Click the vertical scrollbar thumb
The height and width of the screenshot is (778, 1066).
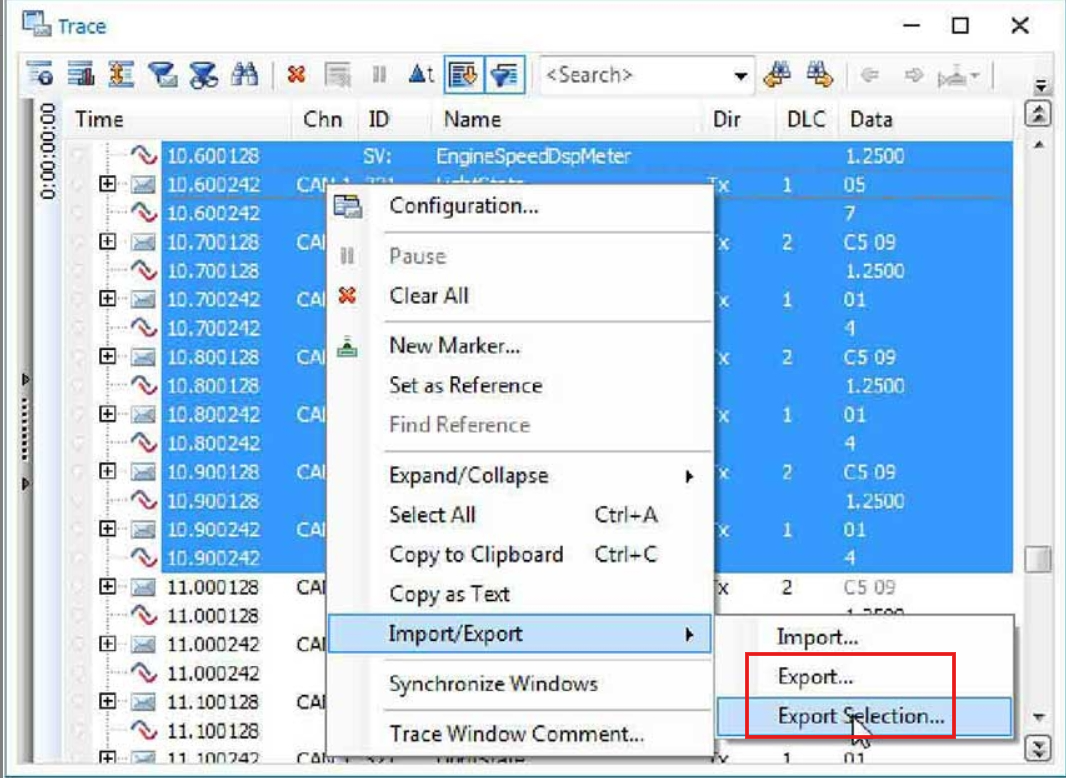click(x=1038, y=560)
